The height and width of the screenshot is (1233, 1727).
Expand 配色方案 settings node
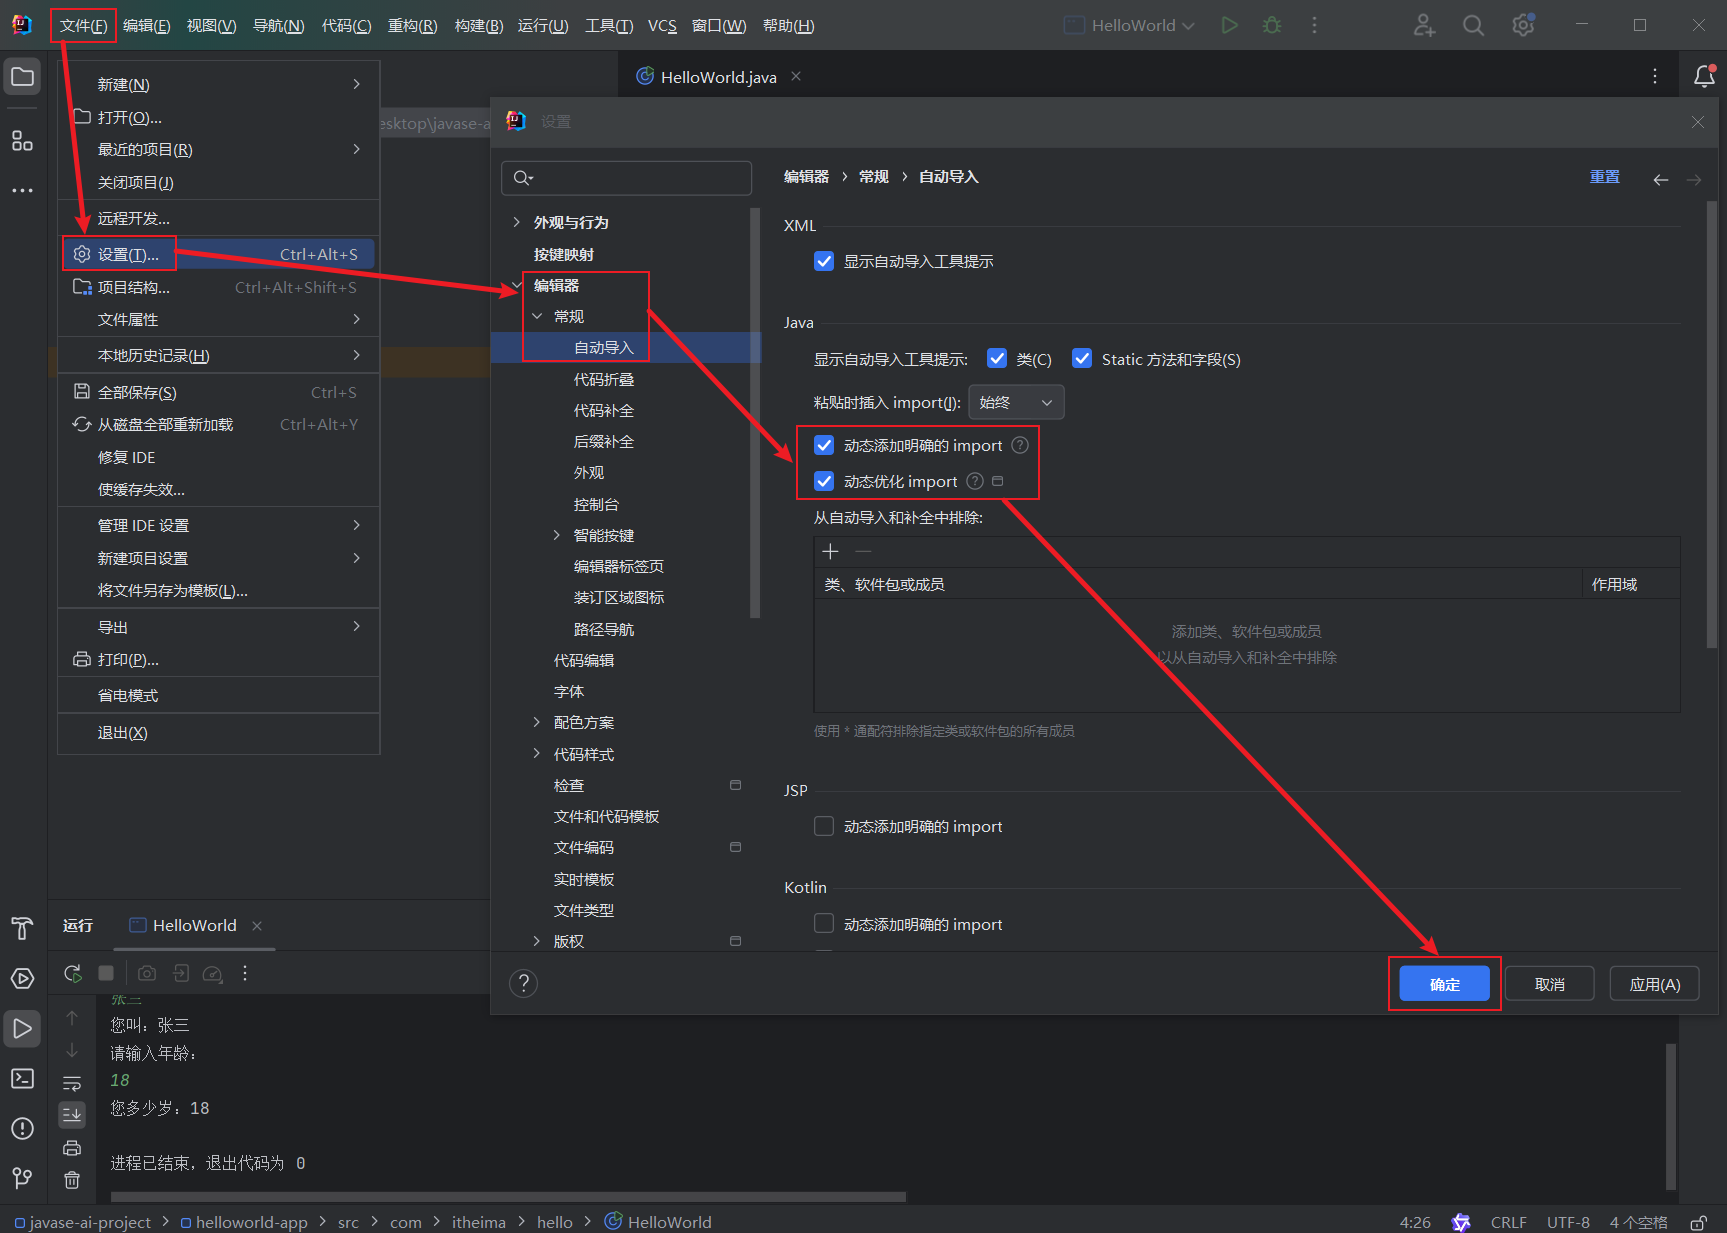pyautogui.click(x=537, y=722)
